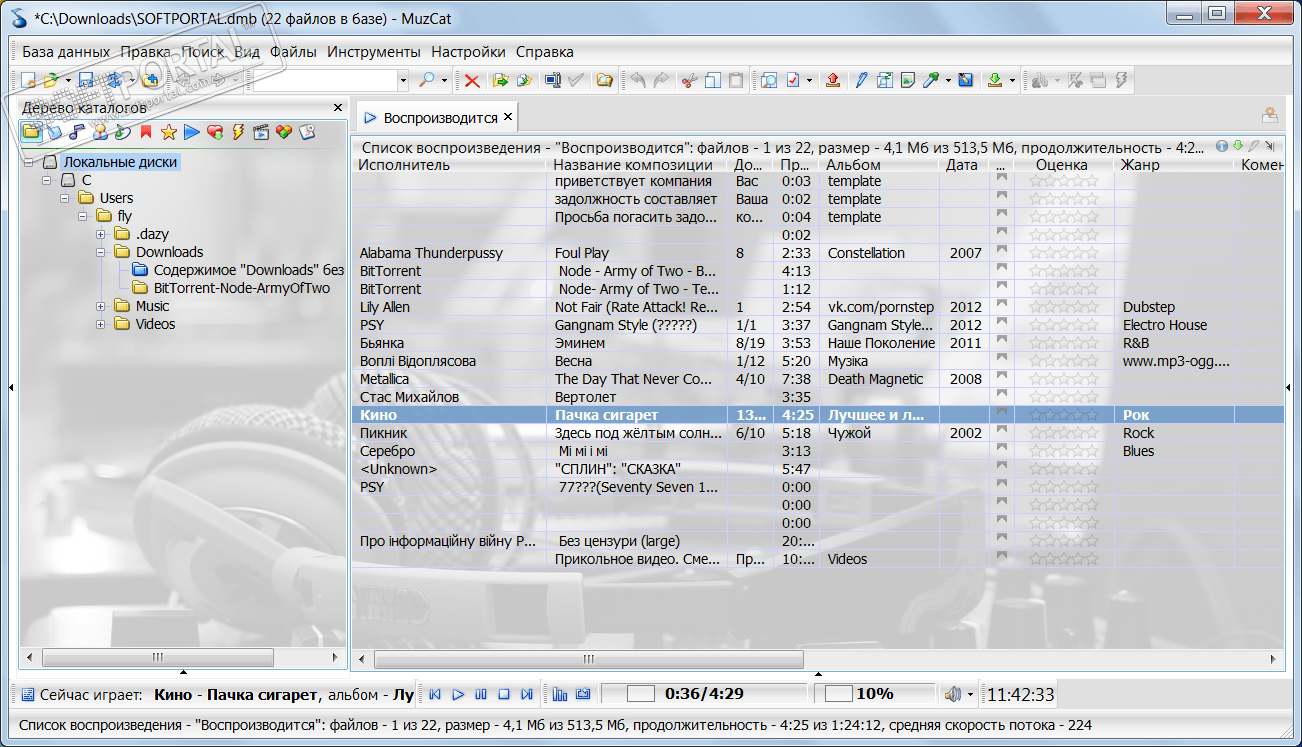This screenshot has height=747, width=1302.
Task: Select the folders view icon in catalog tree toolbar
Action: click(x=31, y=131)
